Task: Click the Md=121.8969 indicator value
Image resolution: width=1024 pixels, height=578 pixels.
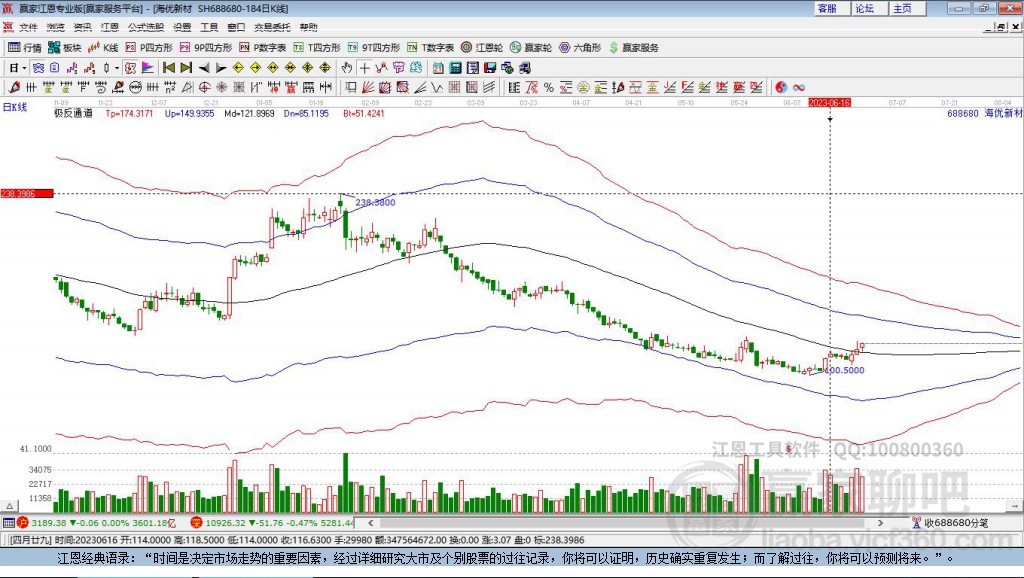Action: (x=249, y=113)
